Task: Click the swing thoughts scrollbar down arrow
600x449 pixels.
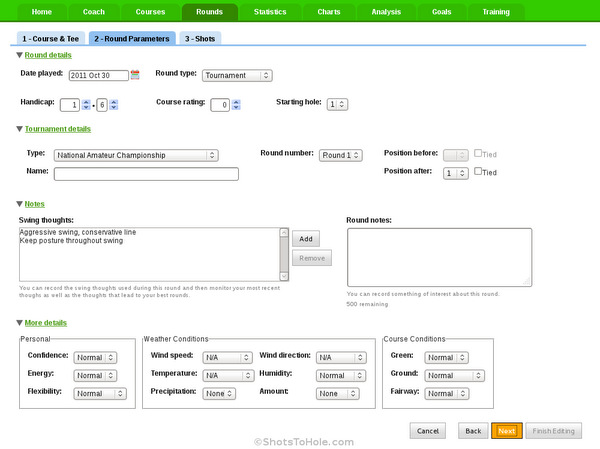Action: [x=284, y=276]
